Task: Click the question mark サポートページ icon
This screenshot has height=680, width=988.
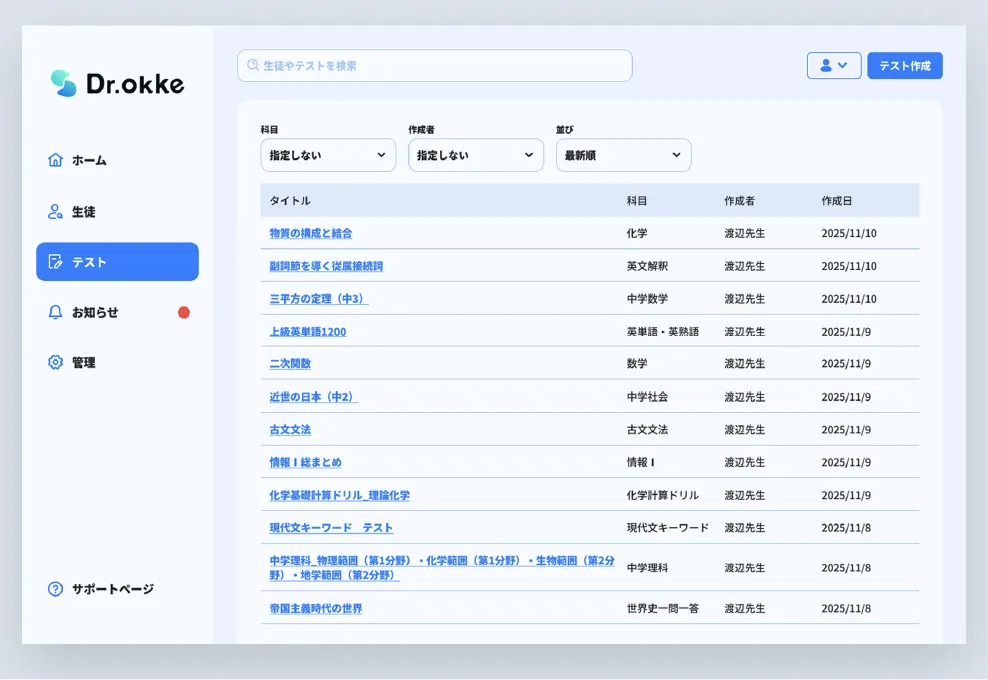Action: (x=54, y=589)
